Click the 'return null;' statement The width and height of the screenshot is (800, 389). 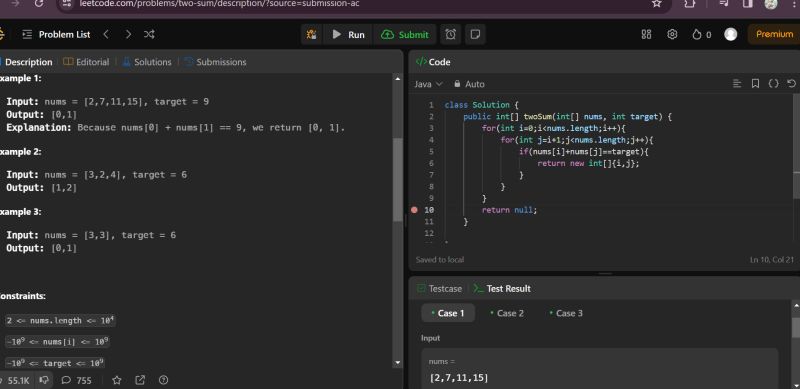click(x=509, y=210)
